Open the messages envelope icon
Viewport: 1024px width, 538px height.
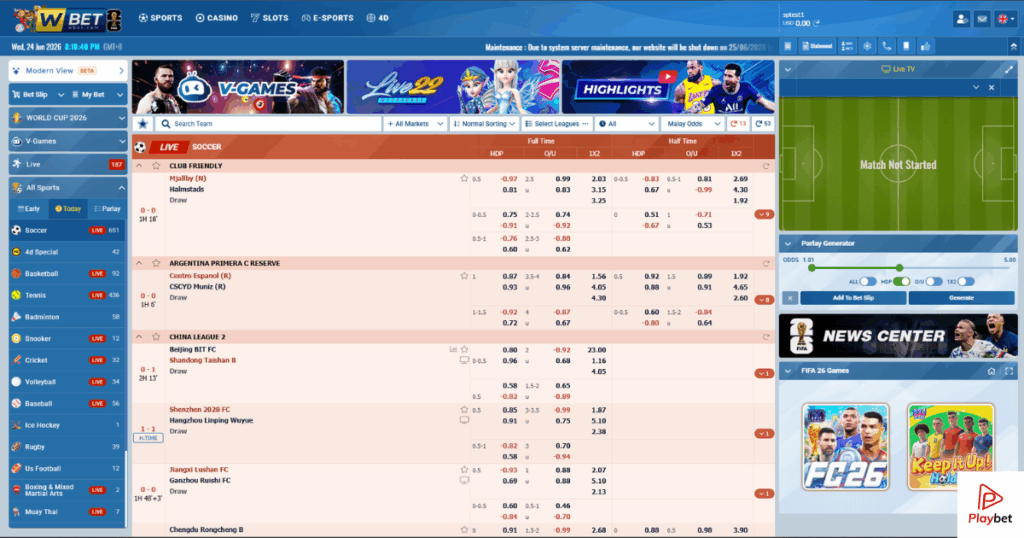click(x=982, y=19)
